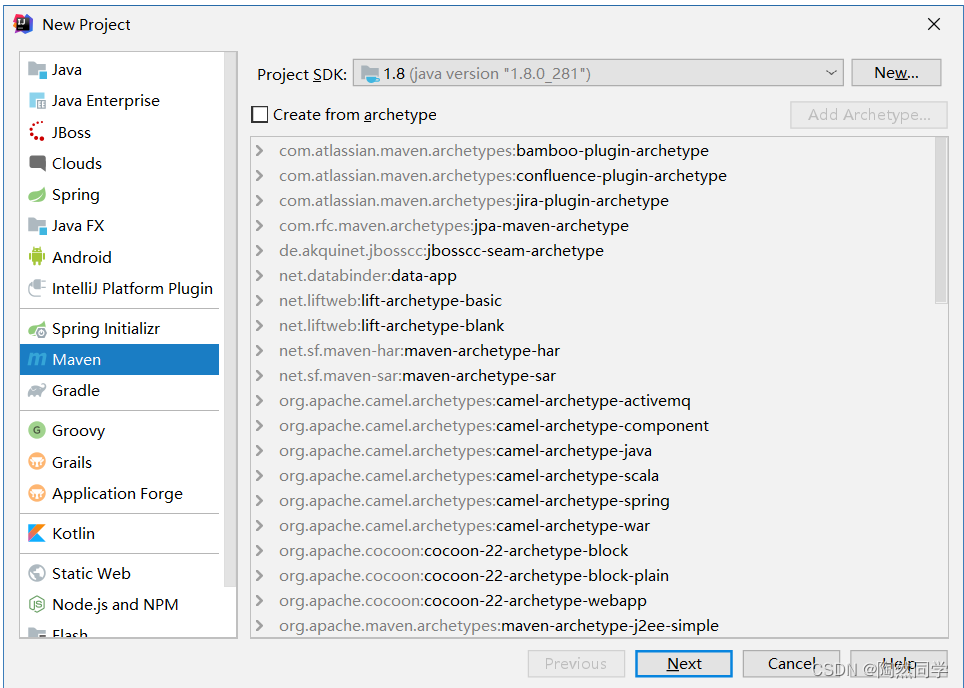Click the Grails orange icon
The image size is (964, 688).
(x=37, y=462)
